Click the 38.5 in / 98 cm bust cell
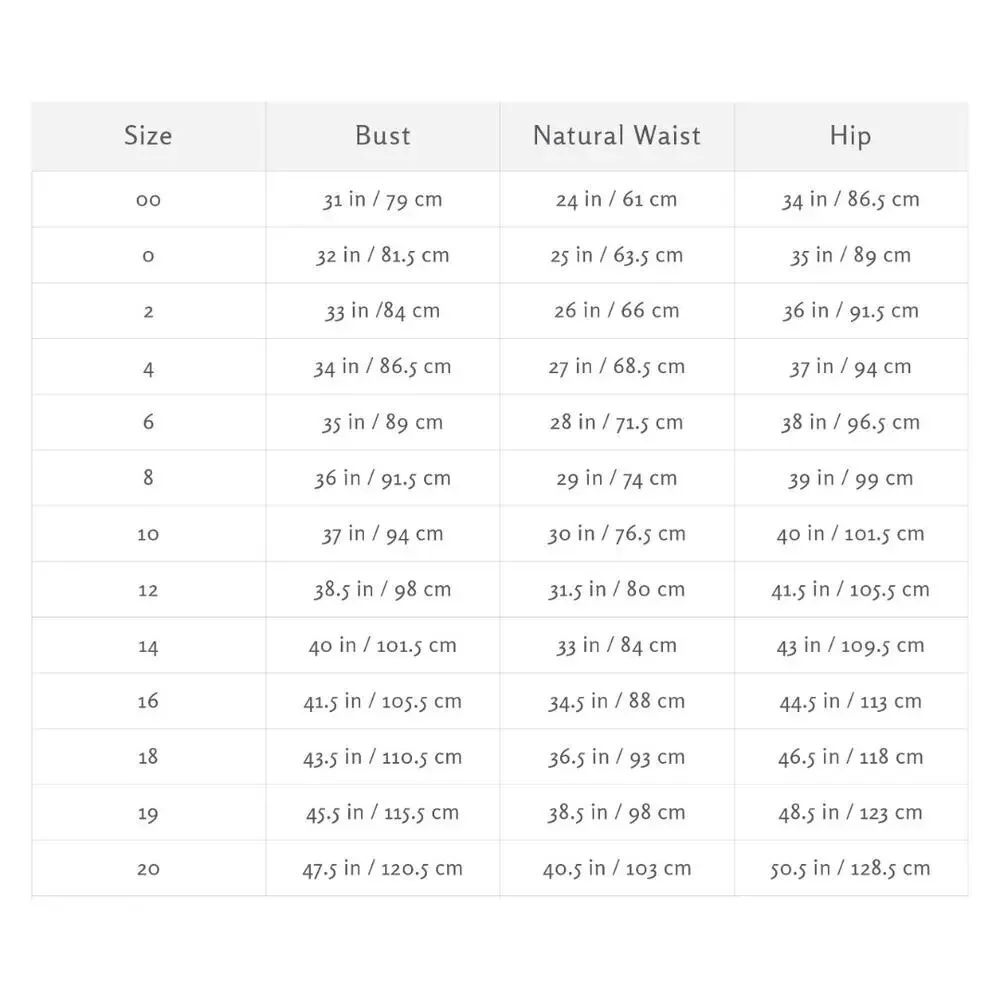This screenshot has width=1000, height=1000. (383, 590)
